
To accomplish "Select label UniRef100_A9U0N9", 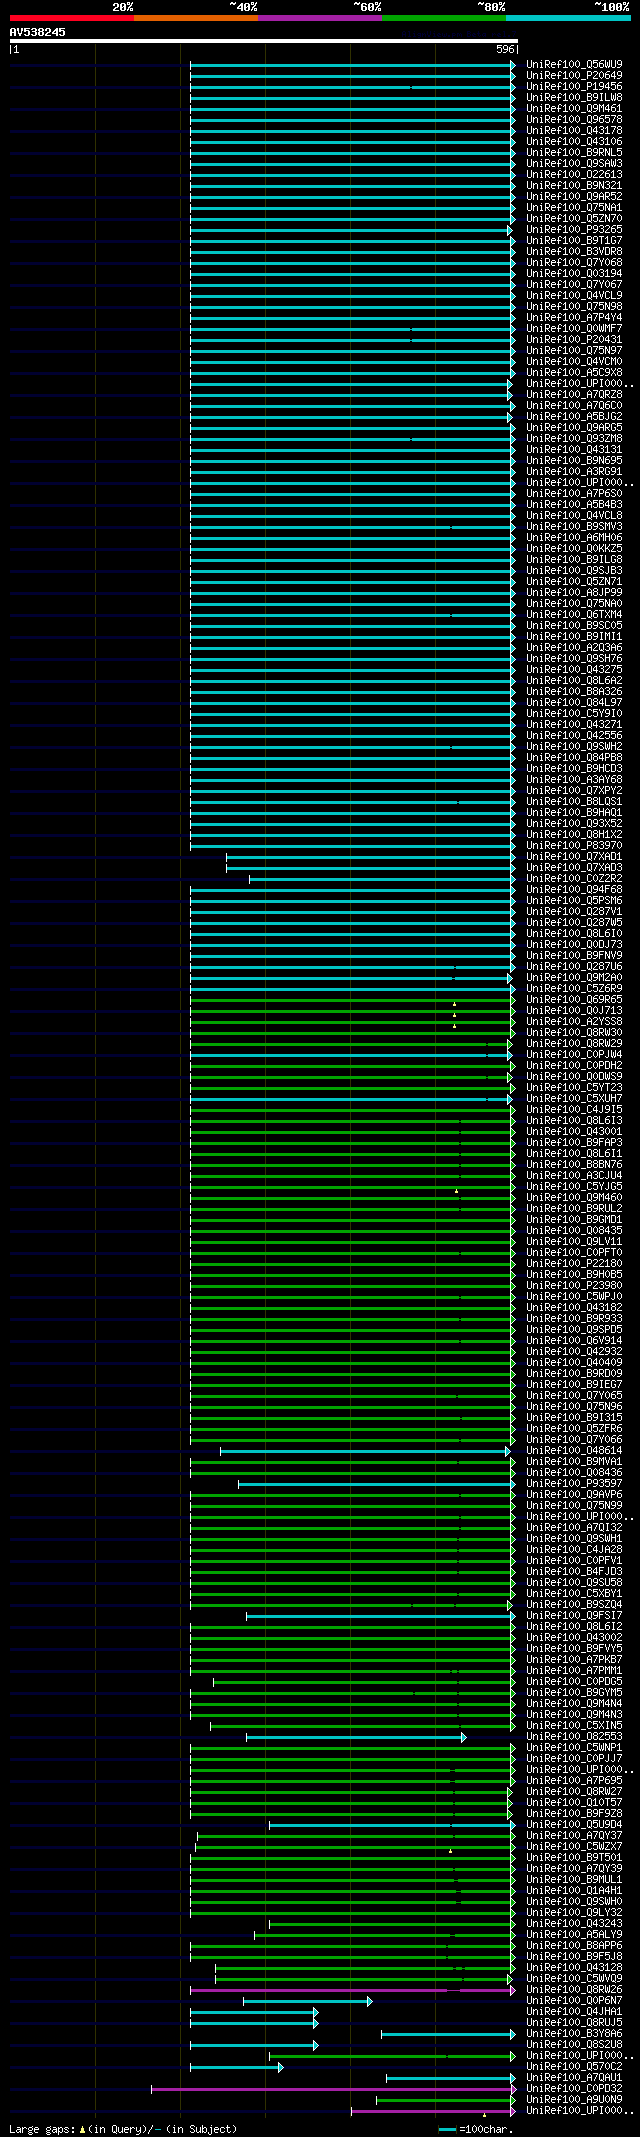I will tap(574, 2099).
